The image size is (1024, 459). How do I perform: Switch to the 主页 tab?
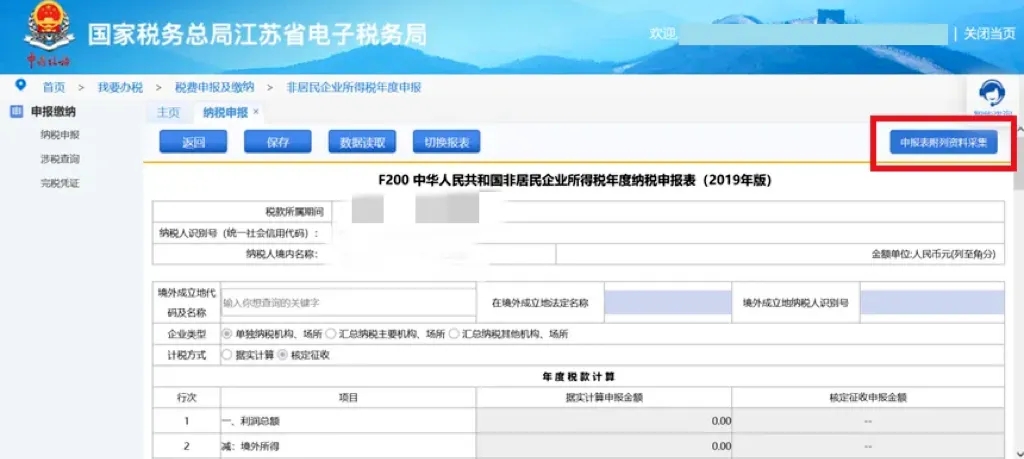tap(168, 112)
